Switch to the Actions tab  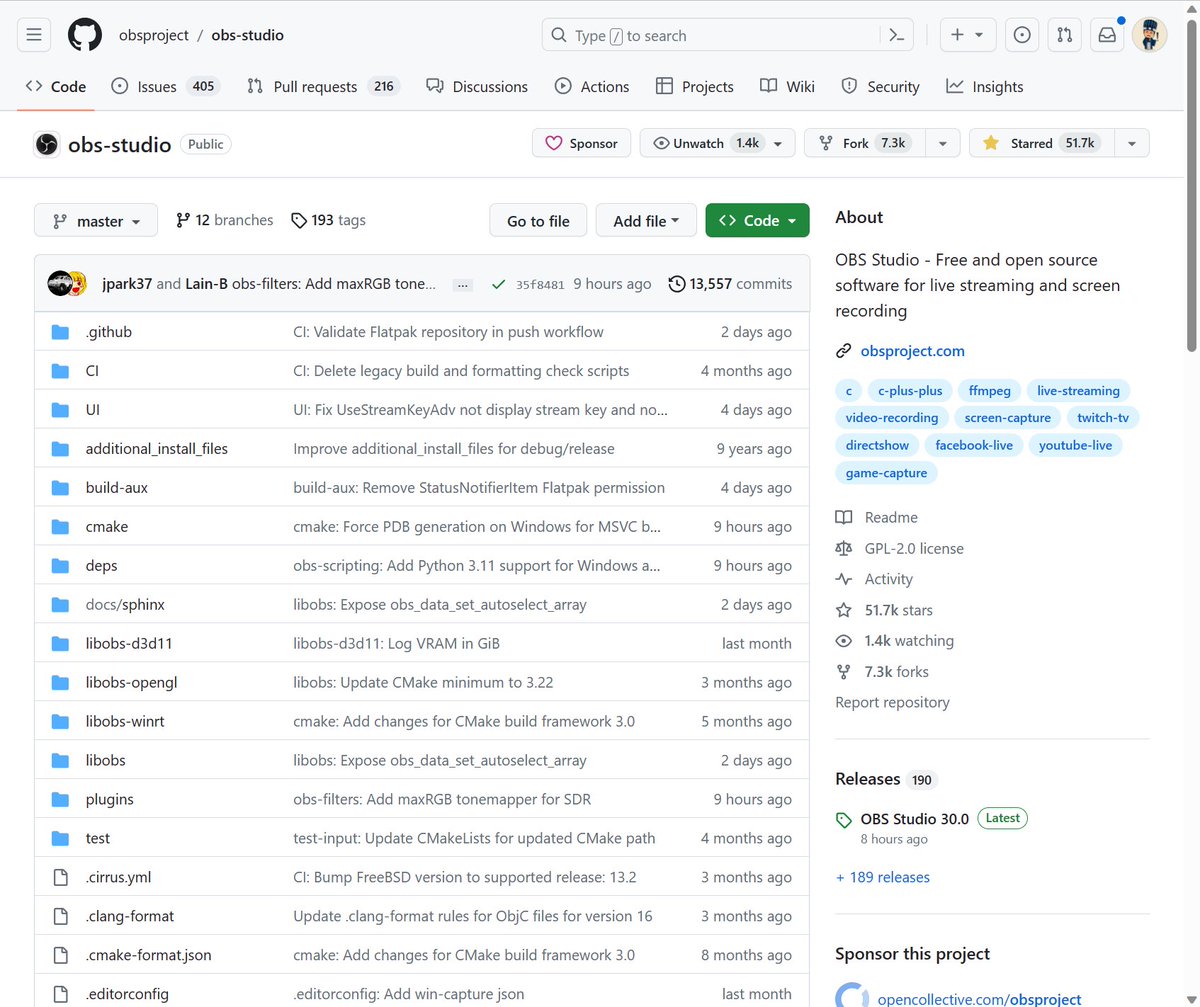[592, 87]
